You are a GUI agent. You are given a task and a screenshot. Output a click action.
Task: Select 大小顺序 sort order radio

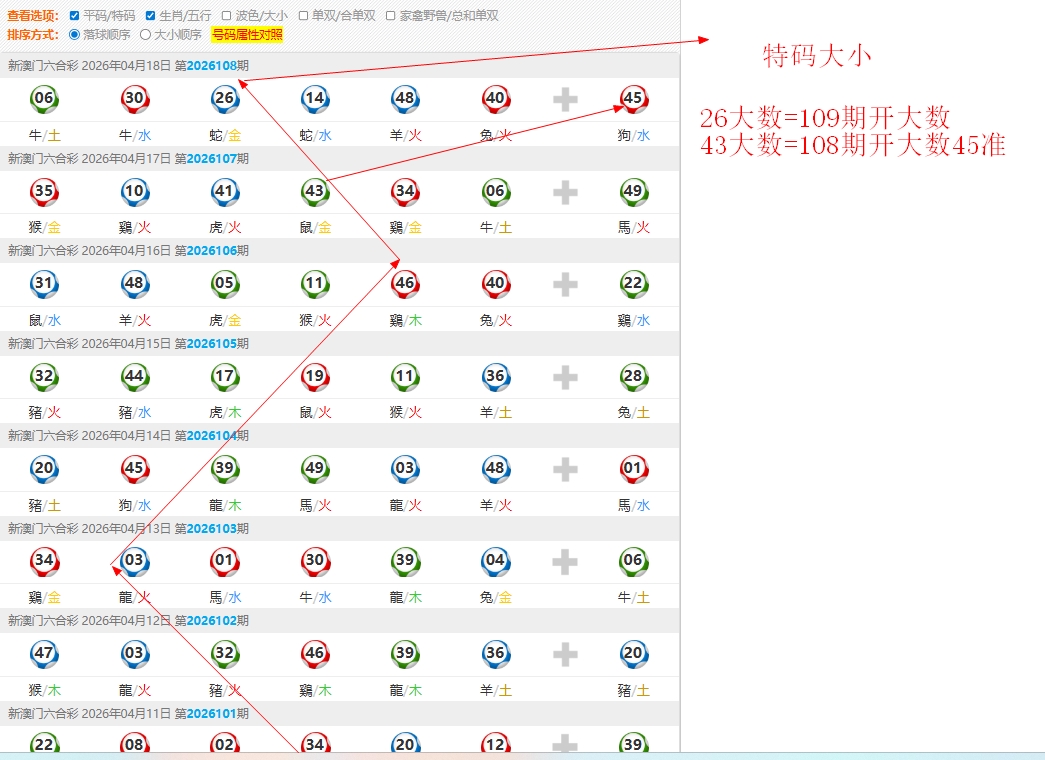click(146, 35)
